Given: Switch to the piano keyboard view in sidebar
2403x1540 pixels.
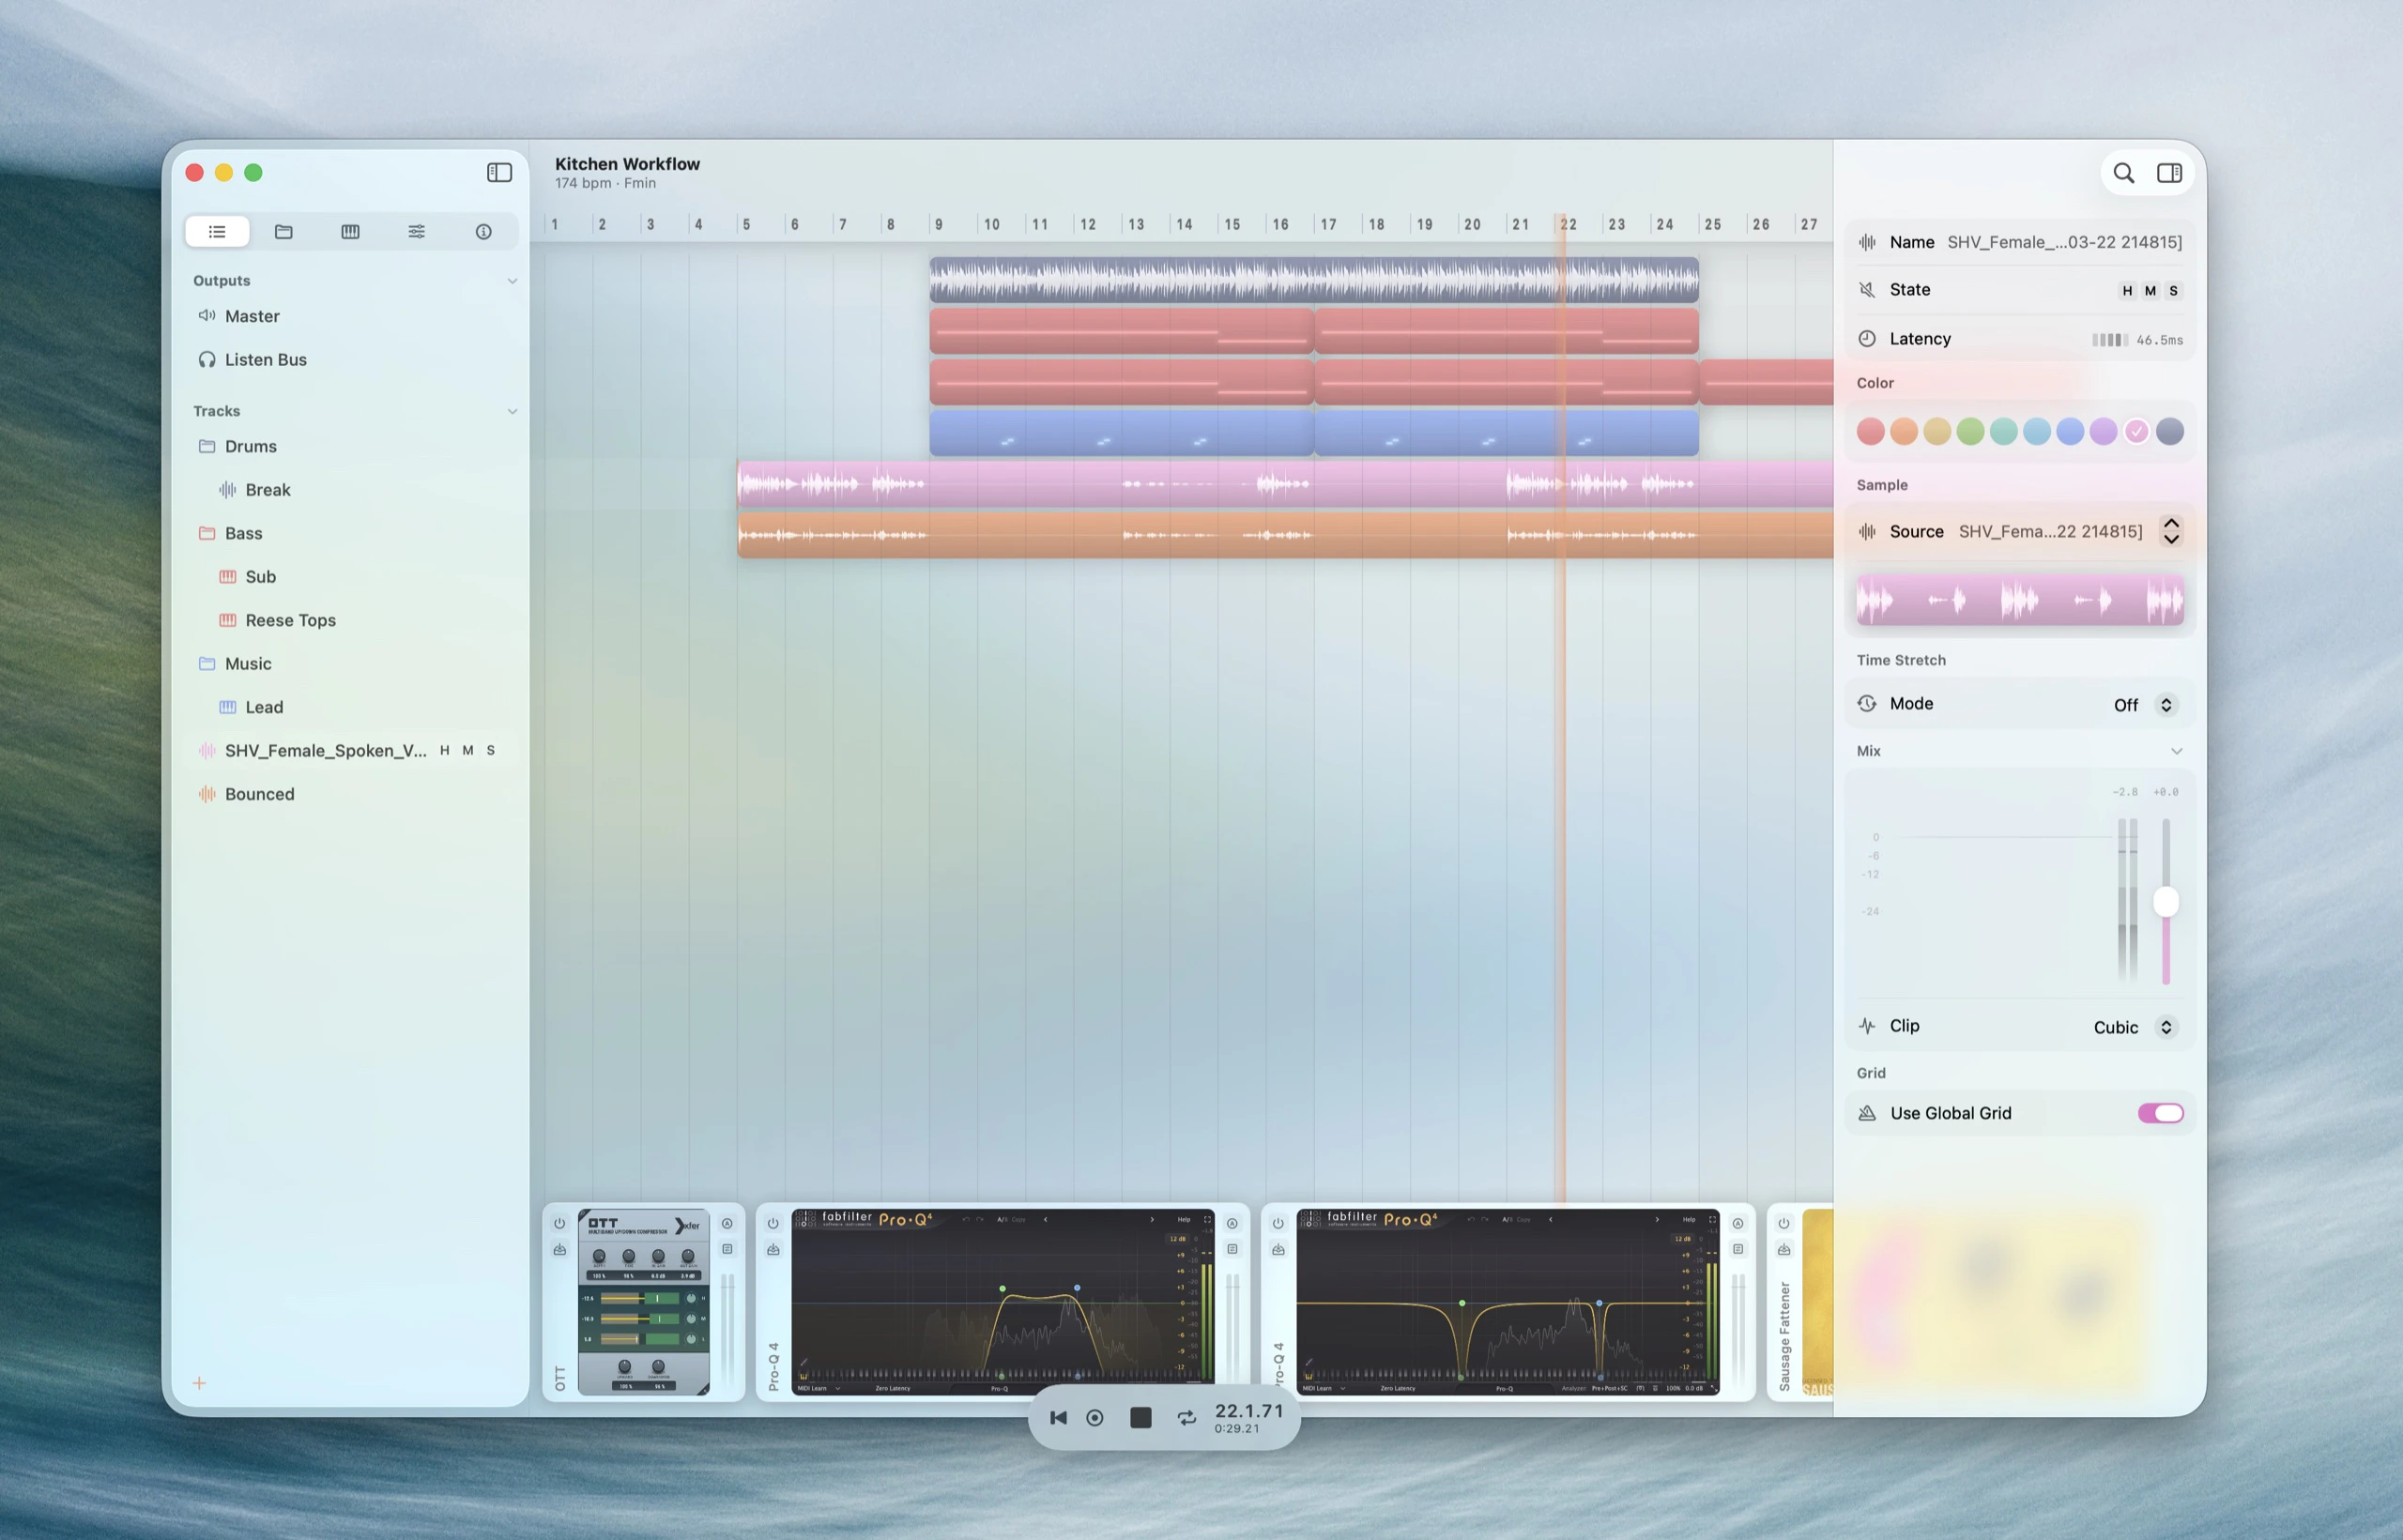Looking at the screenshot, I should pyautogui.click(x=350, y=231).
